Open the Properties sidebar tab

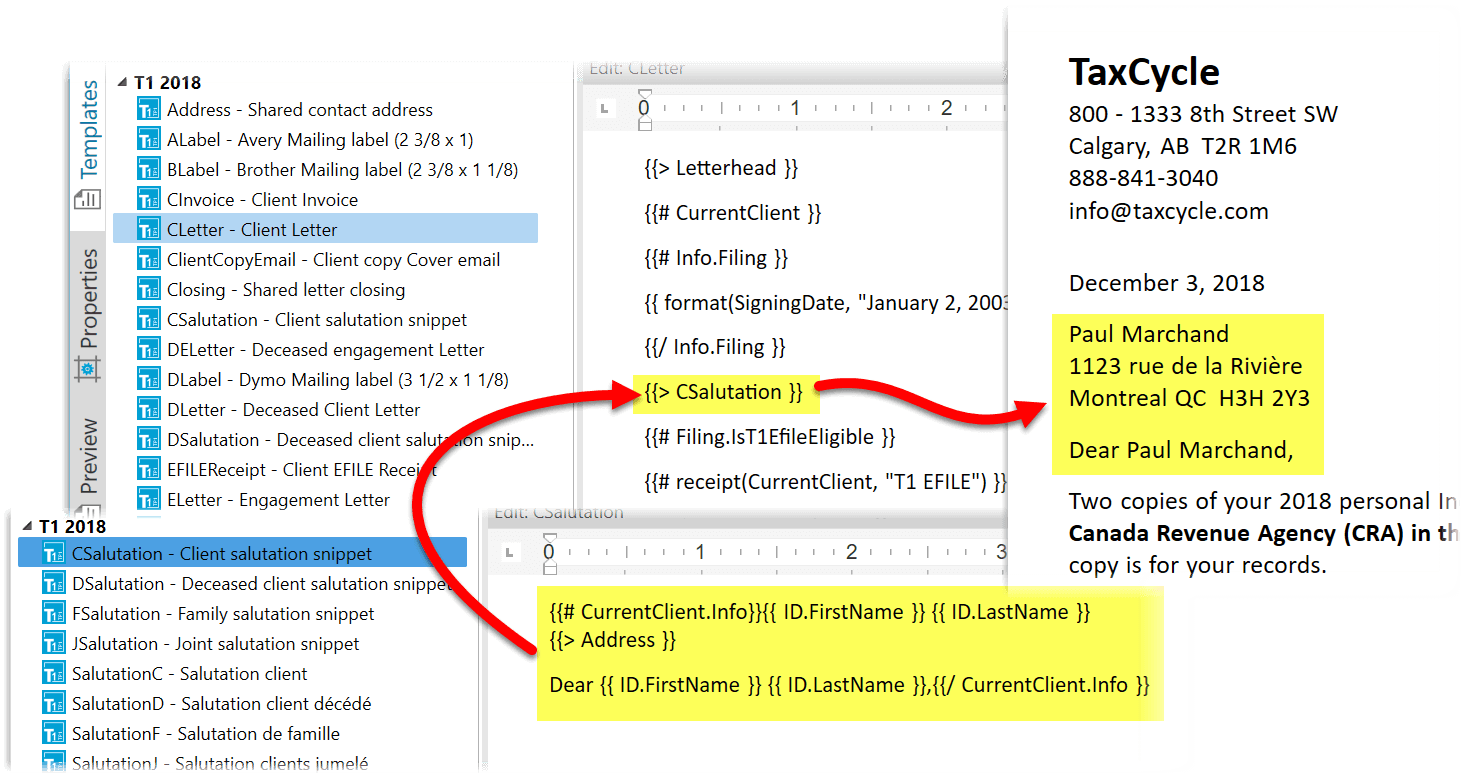89,299
